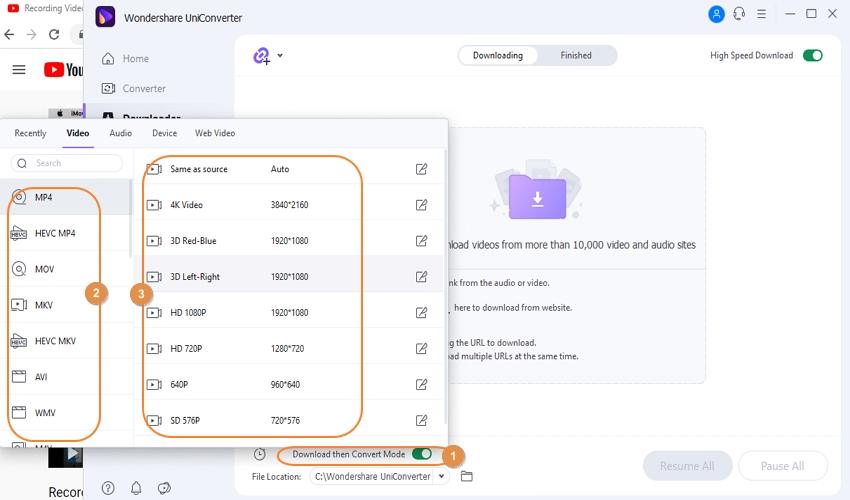This screenshot has width=850, height=500.
Task: Open the download folder location icon
Action: (466, 477)
